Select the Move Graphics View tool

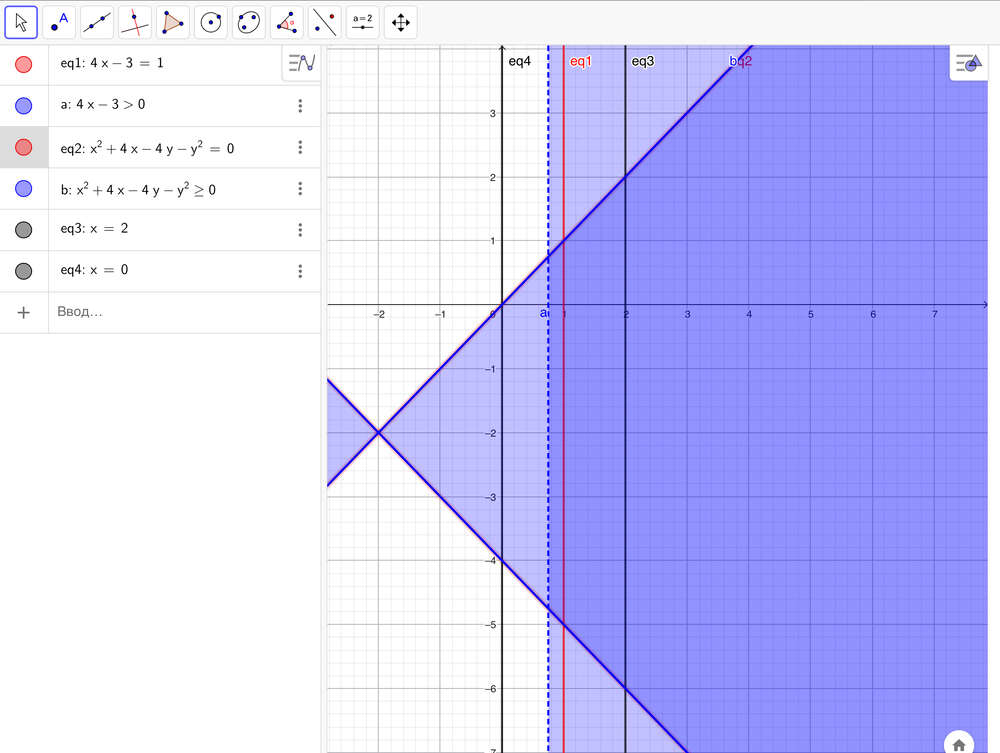click(401, 22)
